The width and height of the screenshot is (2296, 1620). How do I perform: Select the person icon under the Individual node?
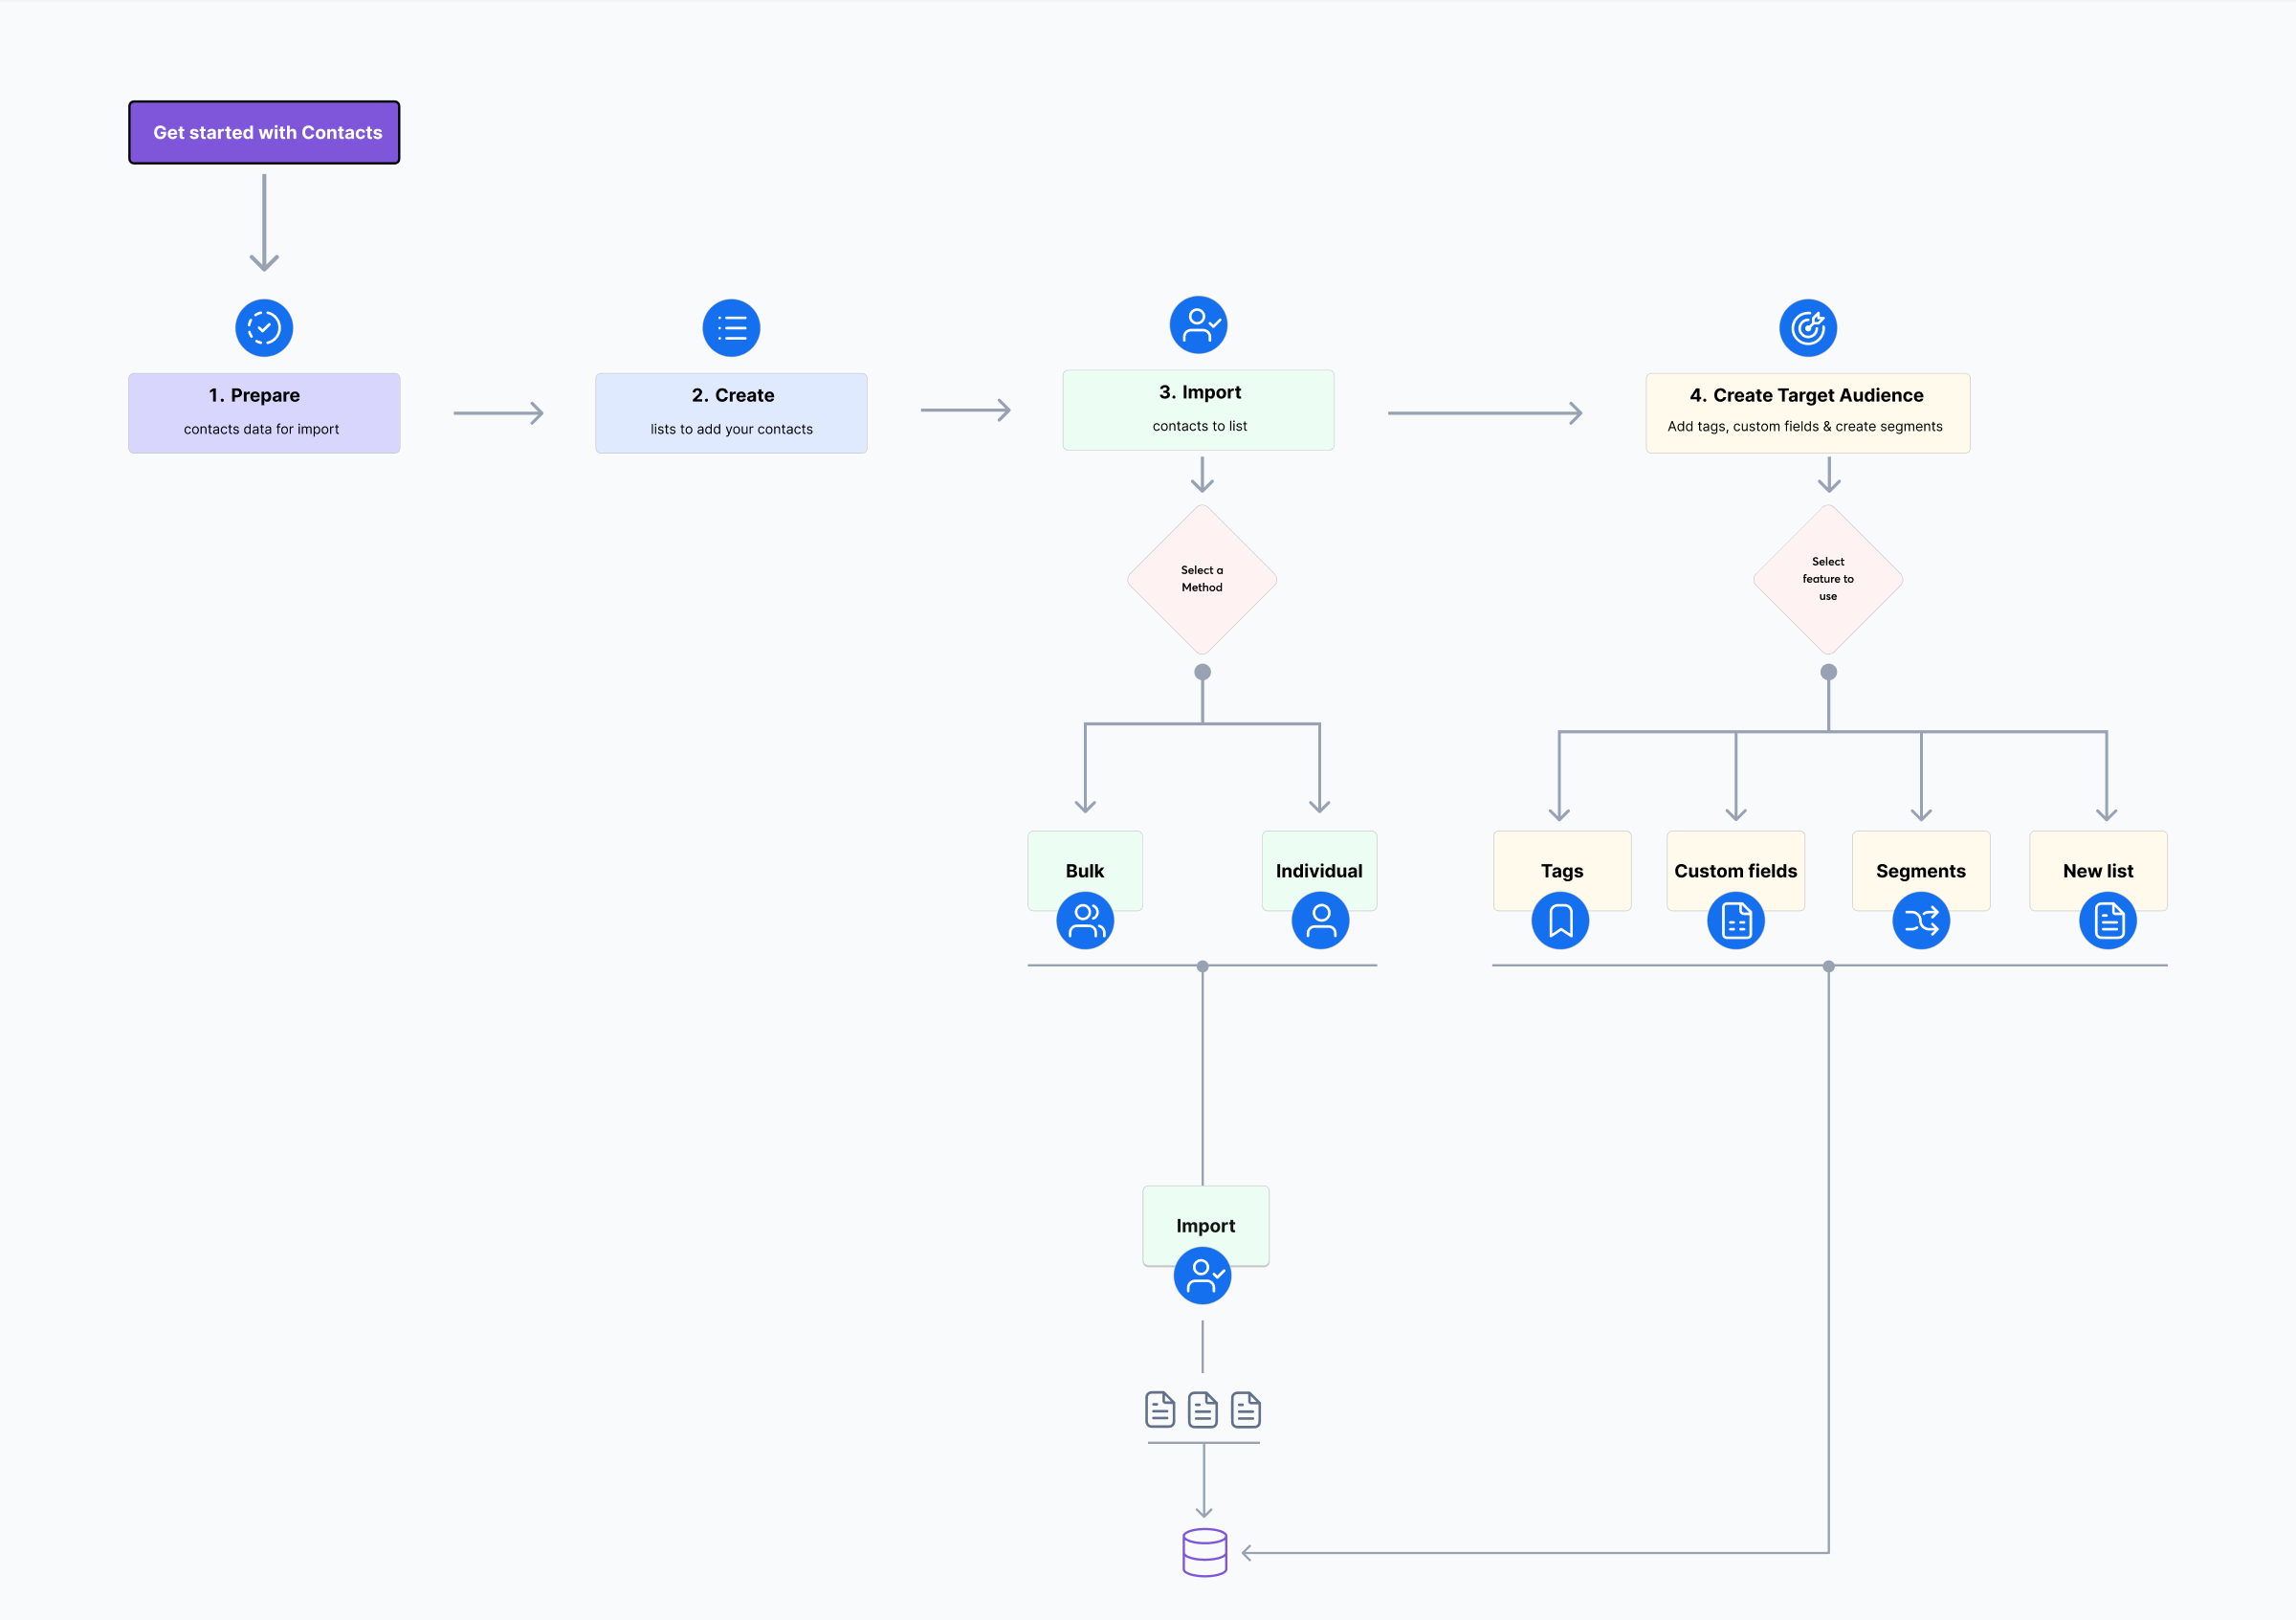point(1319,920)
